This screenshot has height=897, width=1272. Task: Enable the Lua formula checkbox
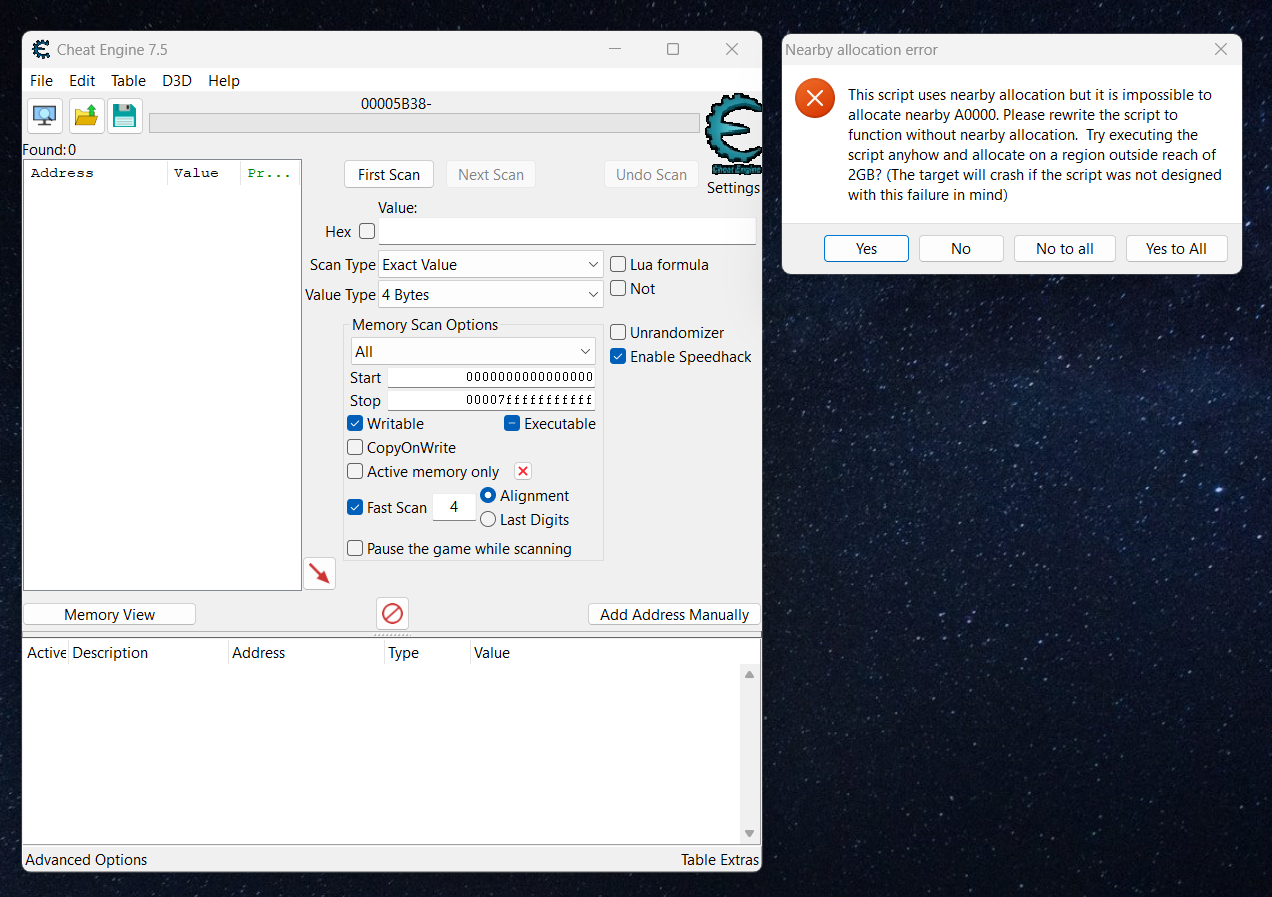click(x=618, y=264)
